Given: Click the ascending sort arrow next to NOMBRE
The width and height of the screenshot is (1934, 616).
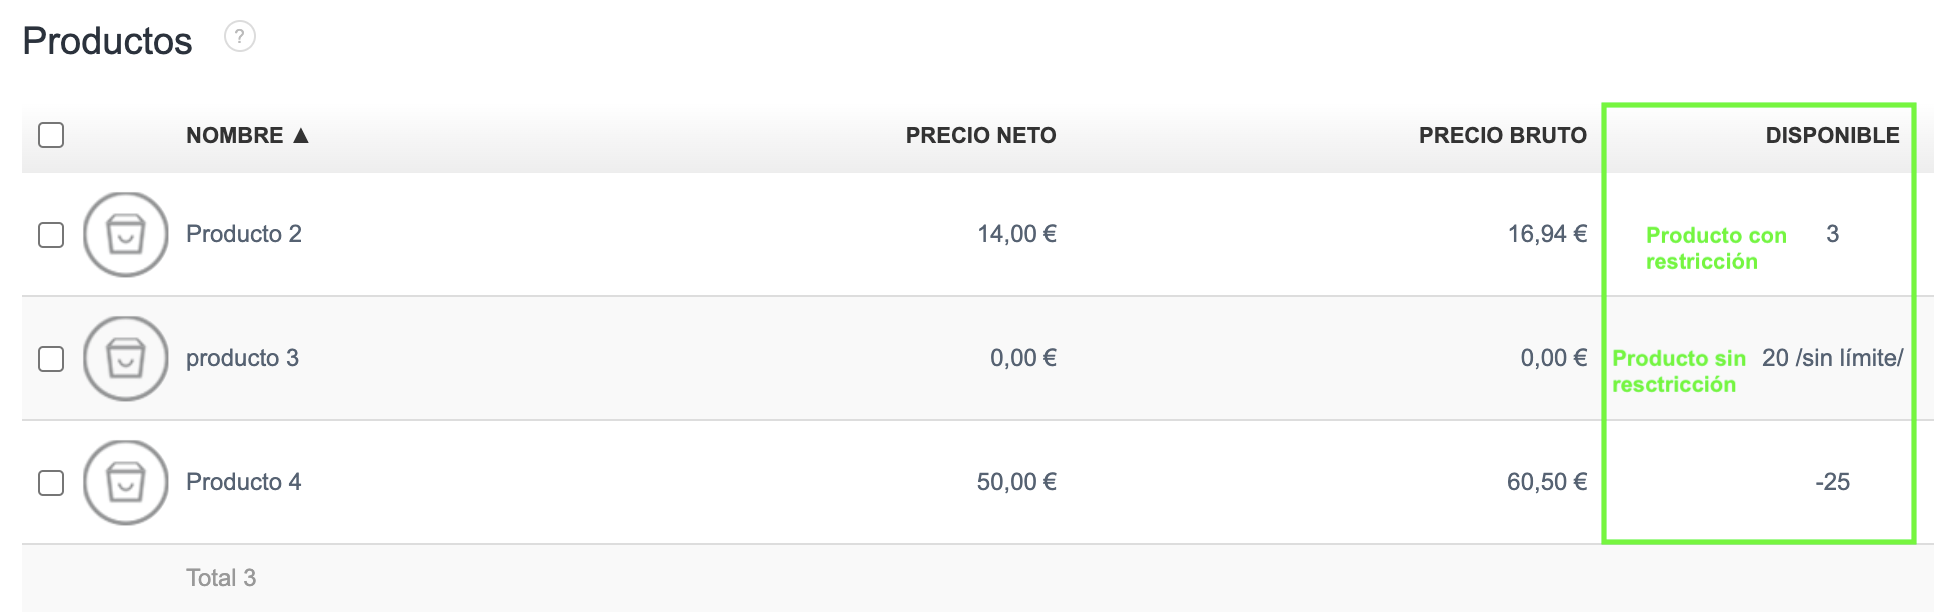Looking at the screenshot, I should click(x=301, y=136).
